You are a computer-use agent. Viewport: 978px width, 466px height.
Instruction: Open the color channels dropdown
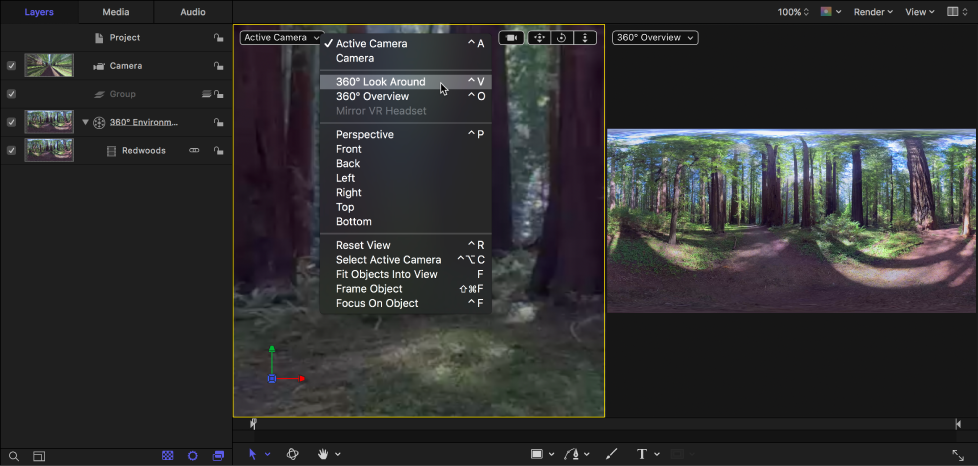[831, 12]
